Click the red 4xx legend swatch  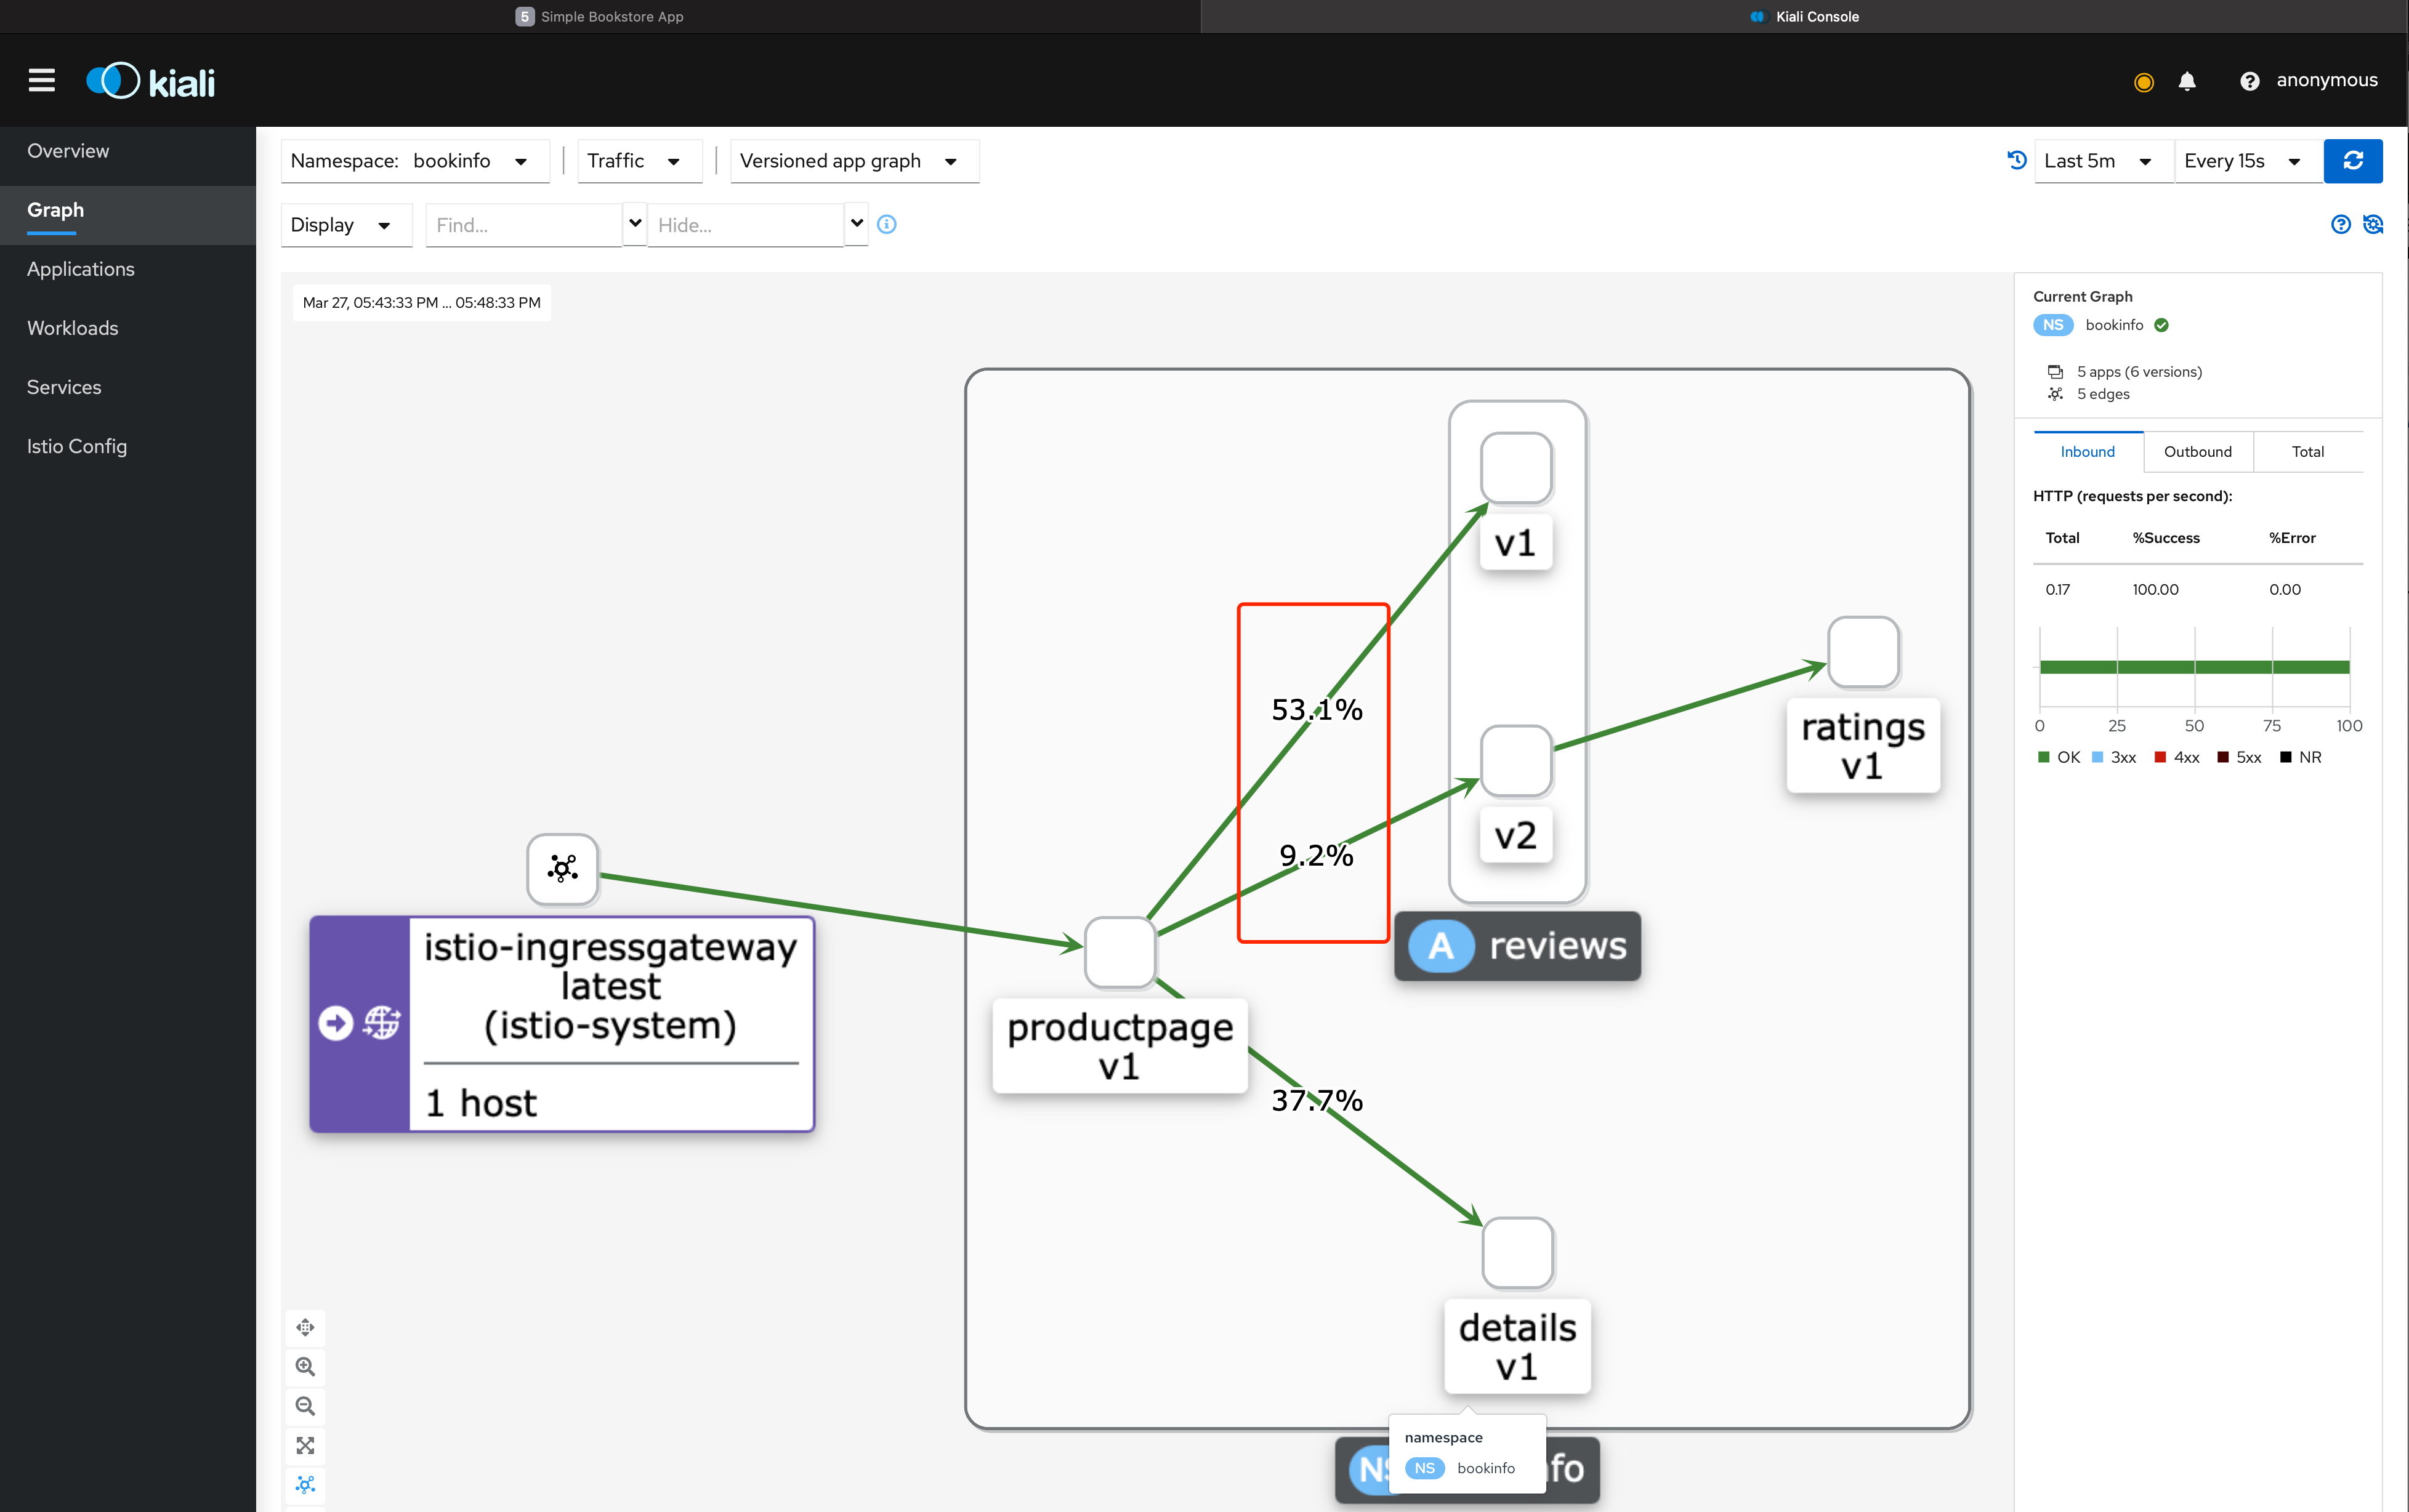coord(2160,757)
